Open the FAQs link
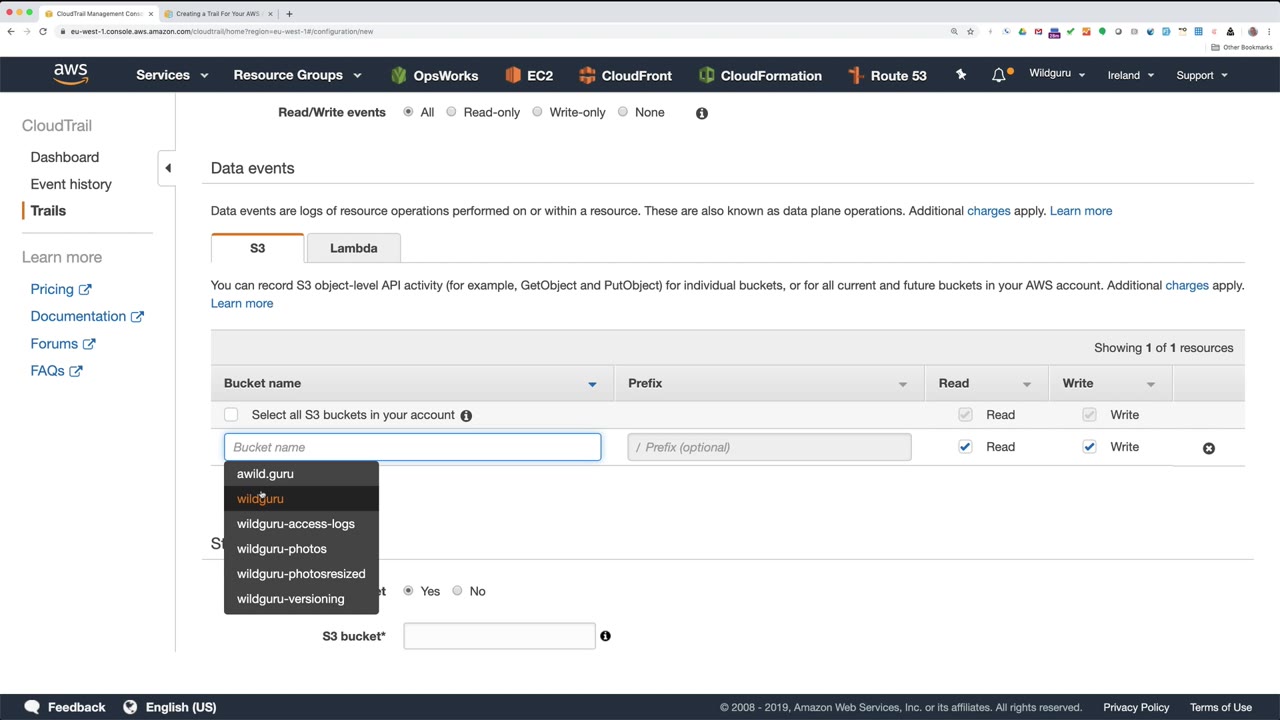The width and height of the screenshot is (1280, 720). [x=56, y=370]
